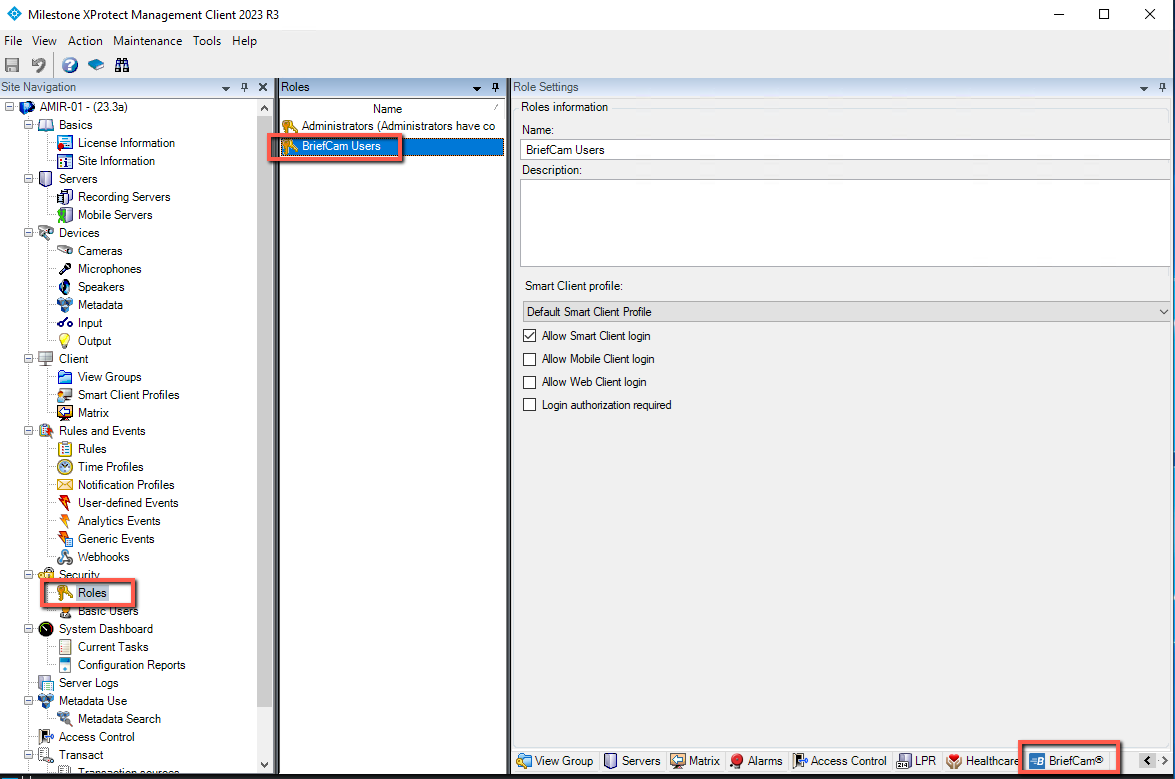Click the Matrix icon in tree

pos(65,413)
